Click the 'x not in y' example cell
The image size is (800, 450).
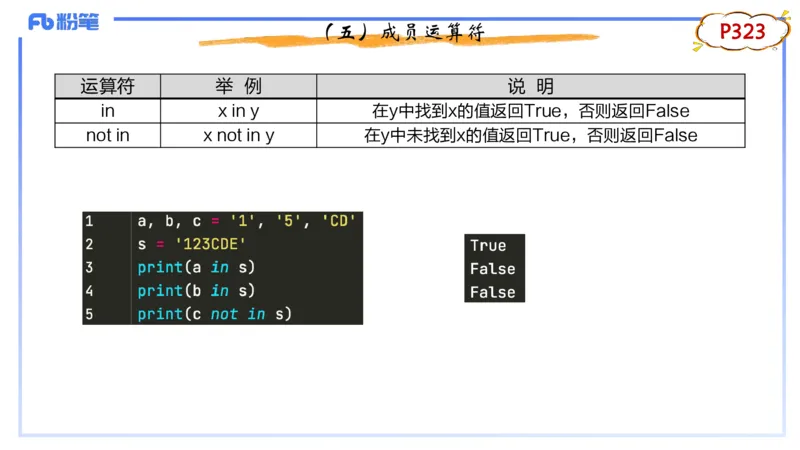pos(238,135)
